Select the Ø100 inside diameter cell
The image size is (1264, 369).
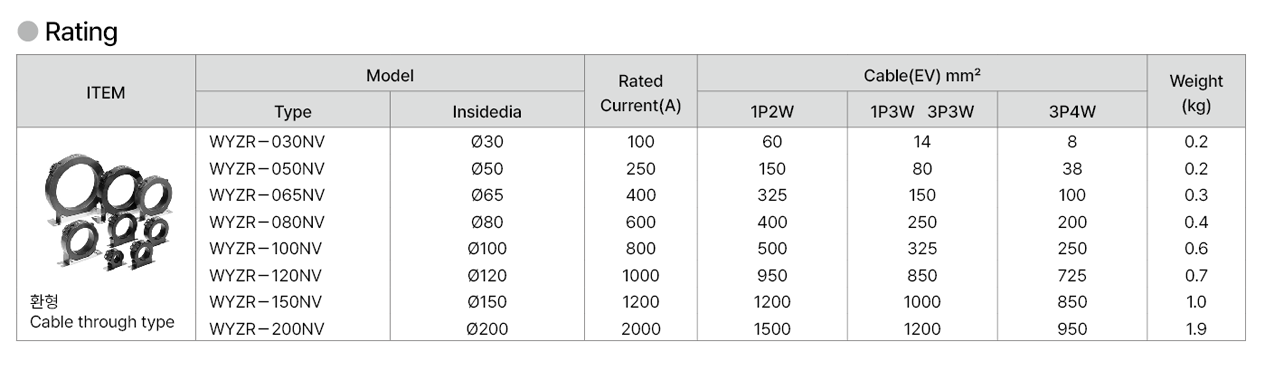[x=487, y=248]
